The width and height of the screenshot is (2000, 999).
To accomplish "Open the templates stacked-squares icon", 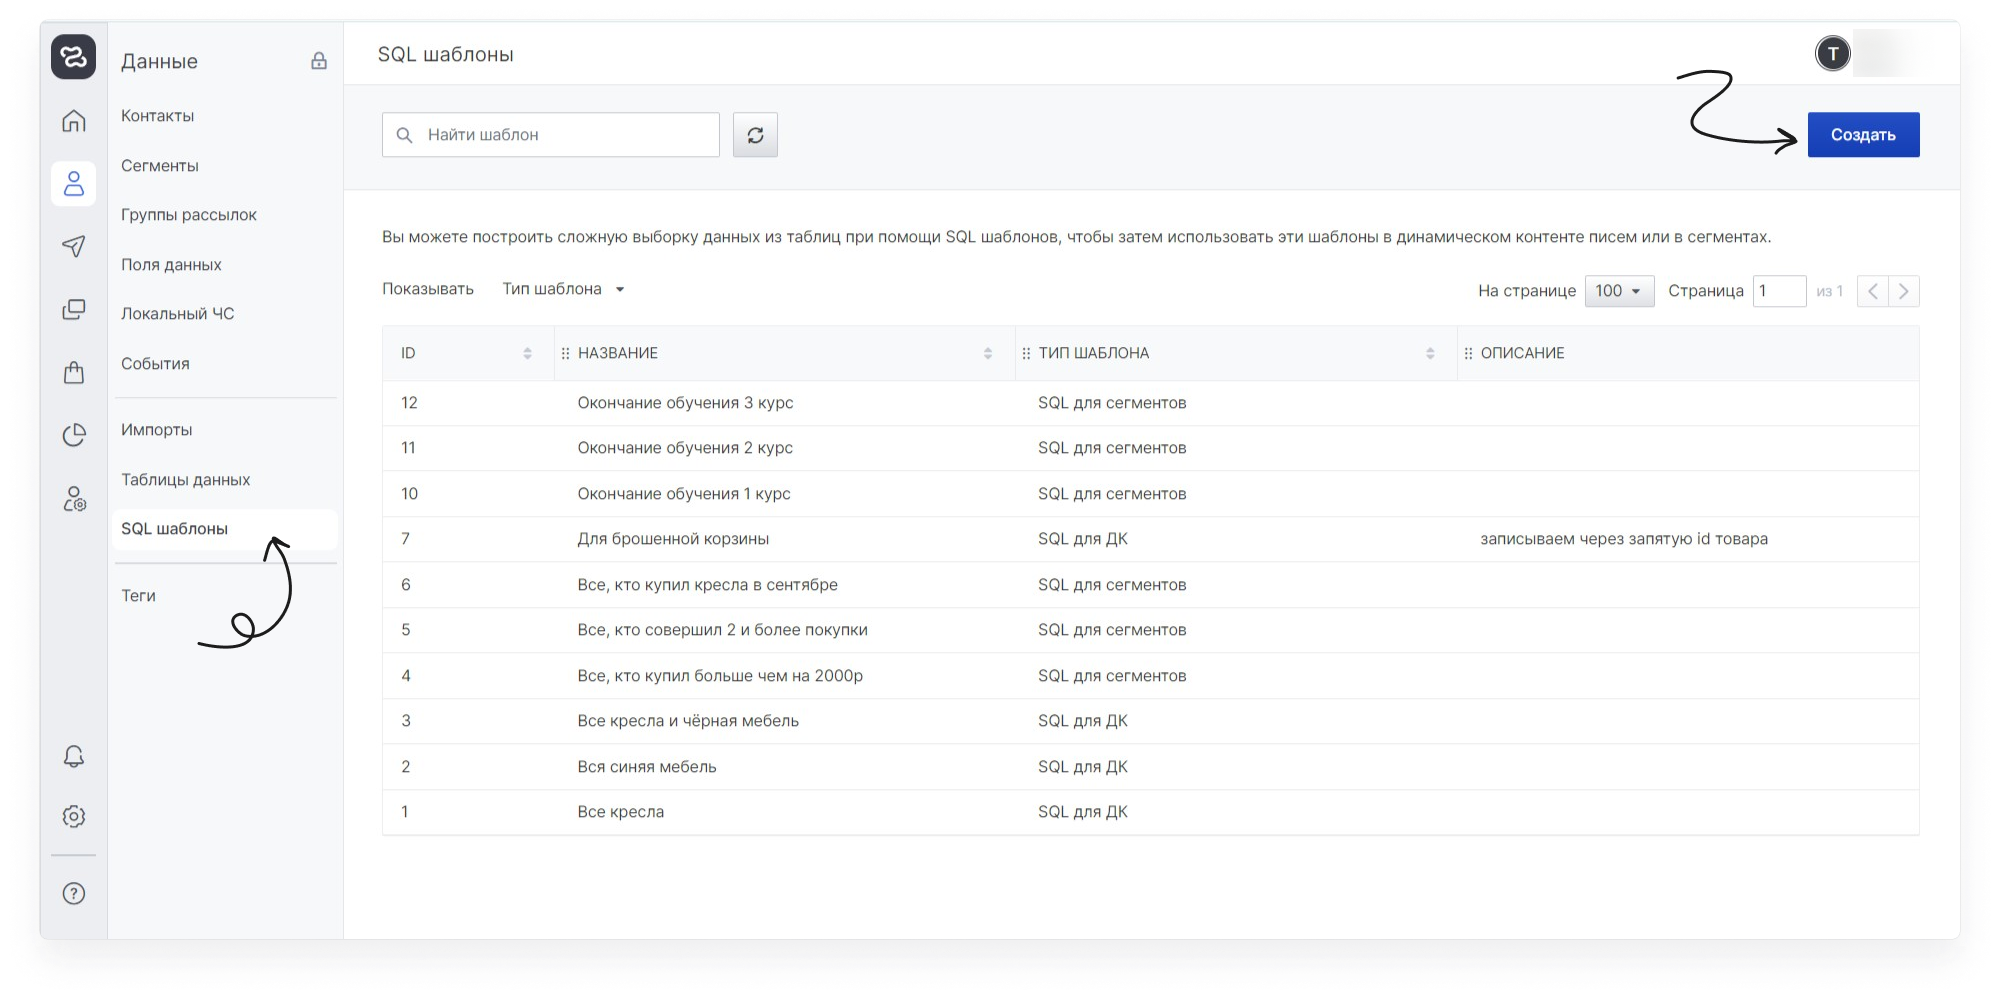I will [73, 309].
